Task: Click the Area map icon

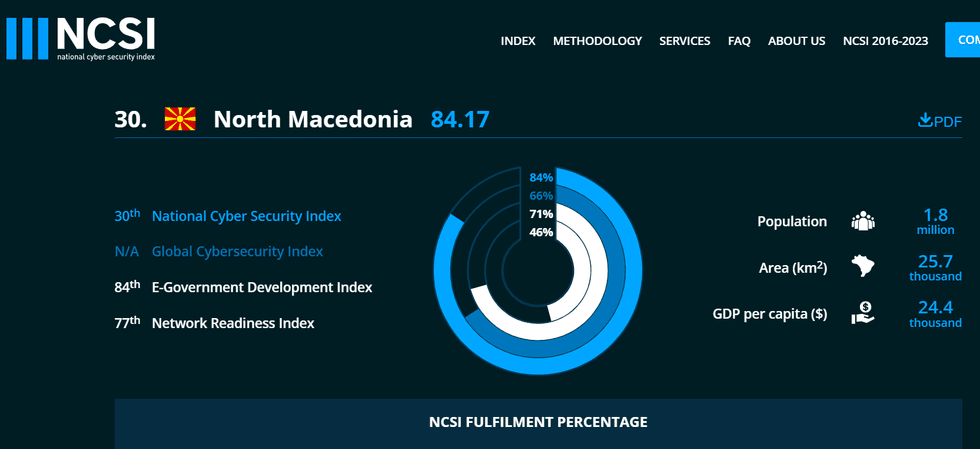Action: click(863, 266)
